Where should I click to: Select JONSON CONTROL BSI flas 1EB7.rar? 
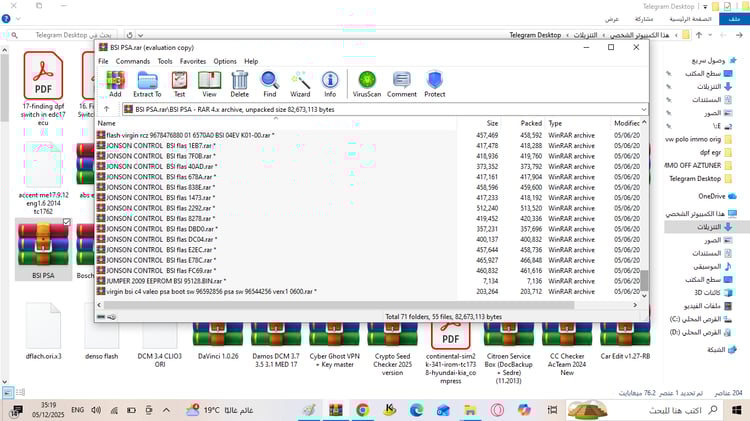(x=368, y=145)
